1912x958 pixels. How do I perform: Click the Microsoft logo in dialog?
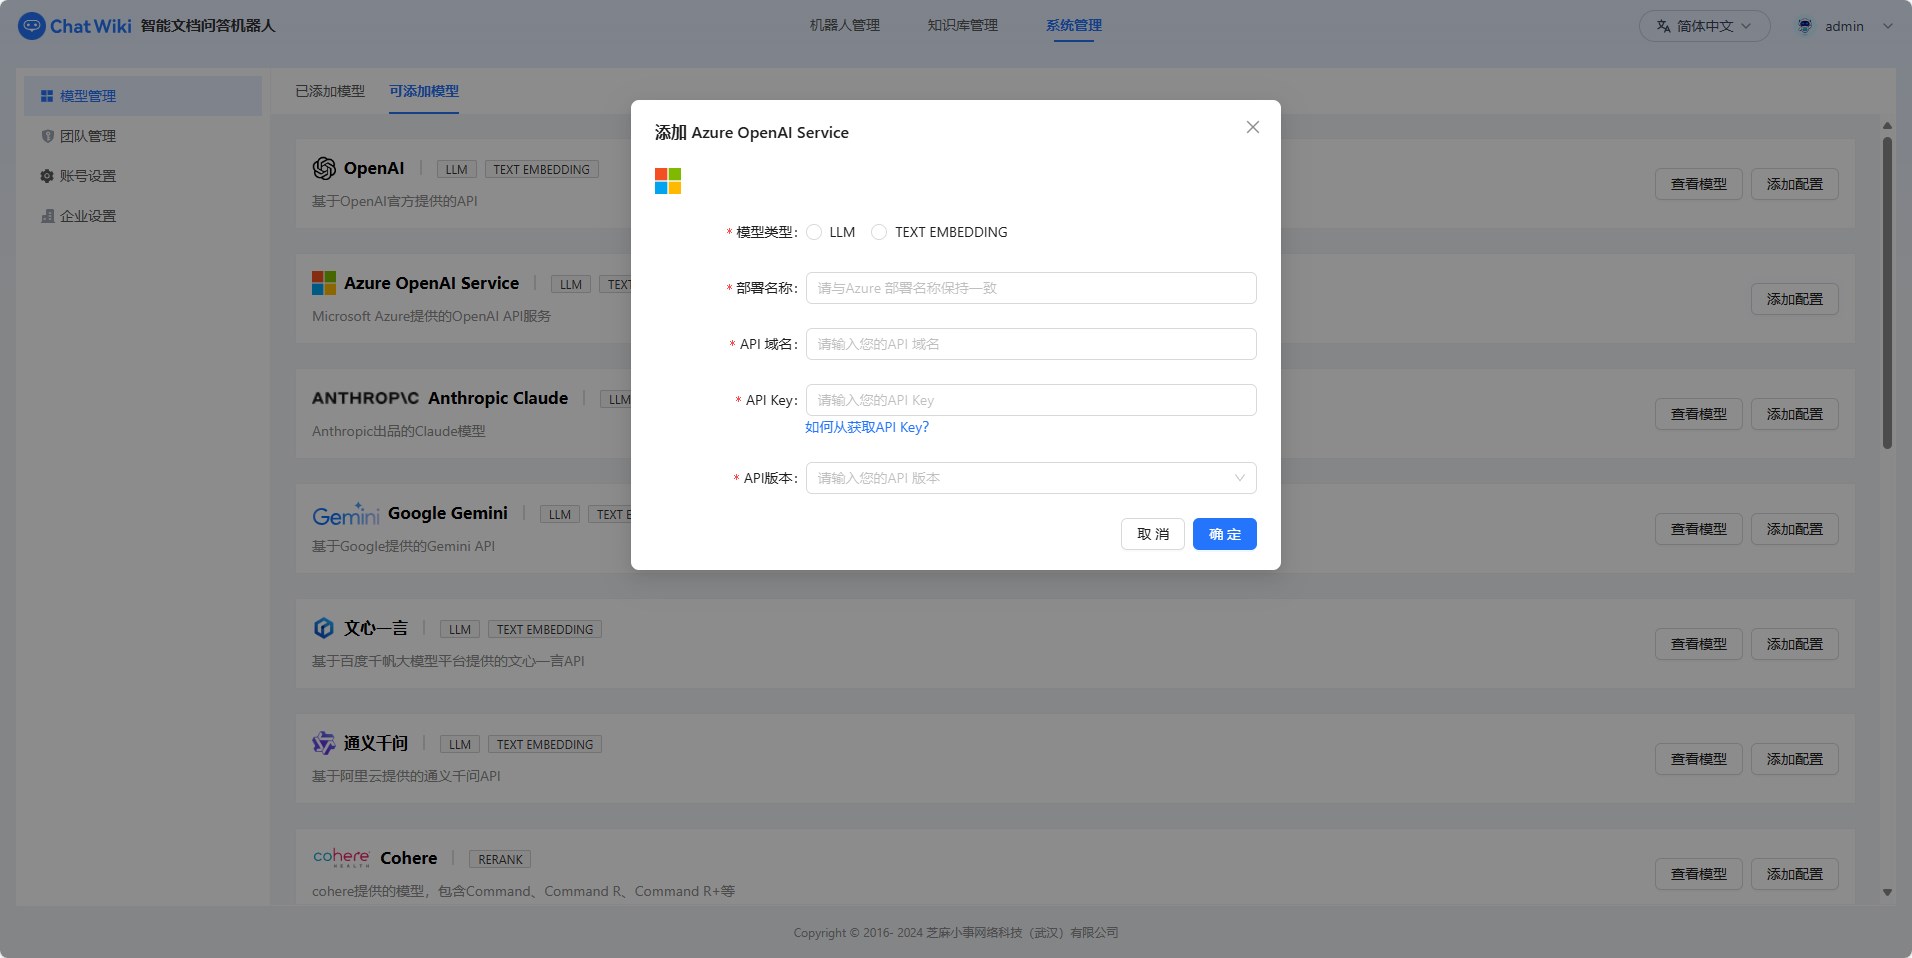(x=668, y=181)
